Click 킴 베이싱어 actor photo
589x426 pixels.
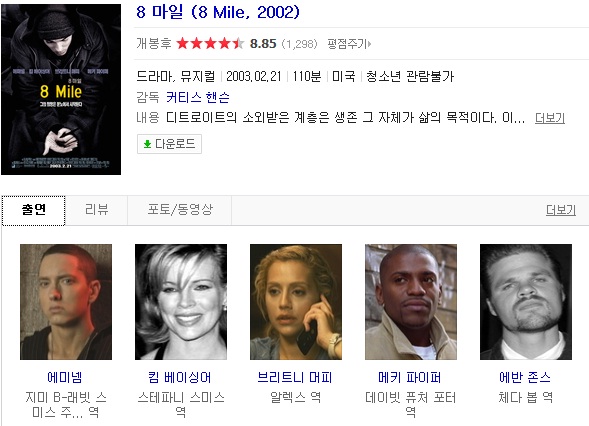coord(181,302)
